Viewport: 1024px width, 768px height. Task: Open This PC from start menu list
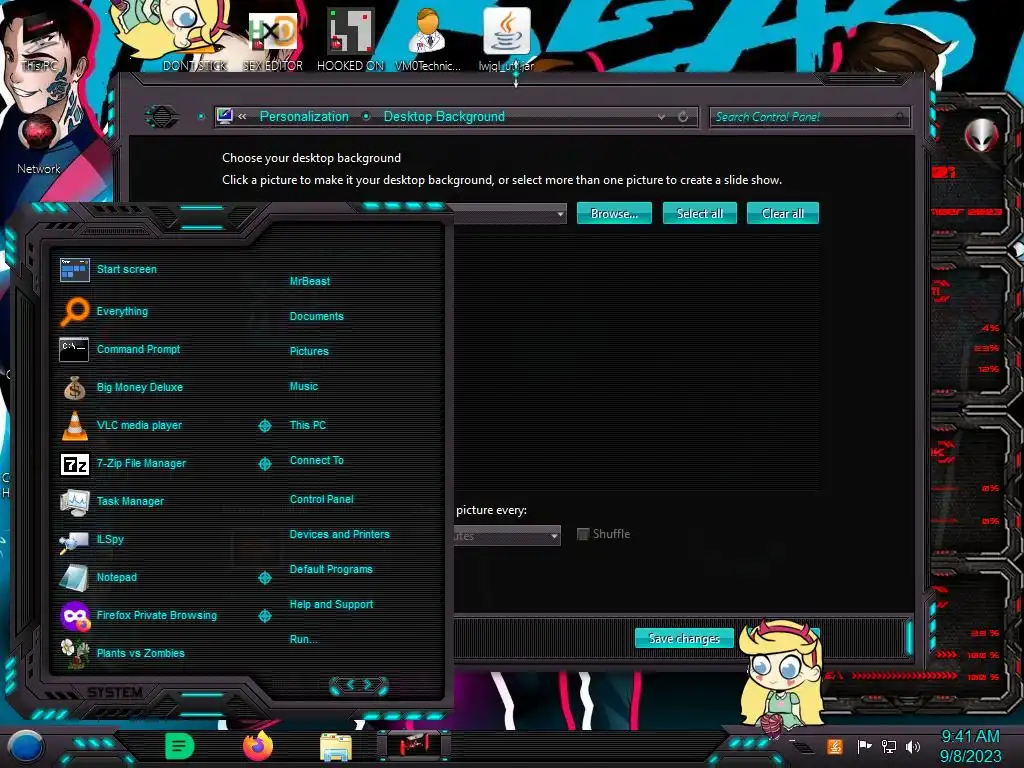click(x=308, y=424)
